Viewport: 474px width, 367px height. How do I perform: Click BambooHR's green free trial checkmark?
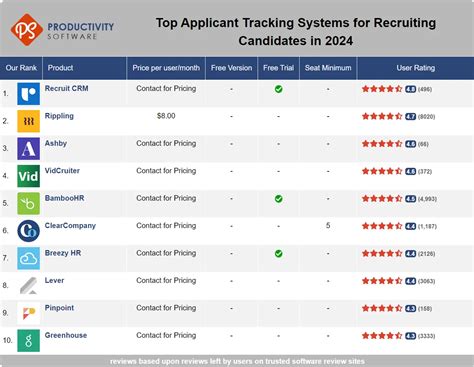tap(279, 199)
